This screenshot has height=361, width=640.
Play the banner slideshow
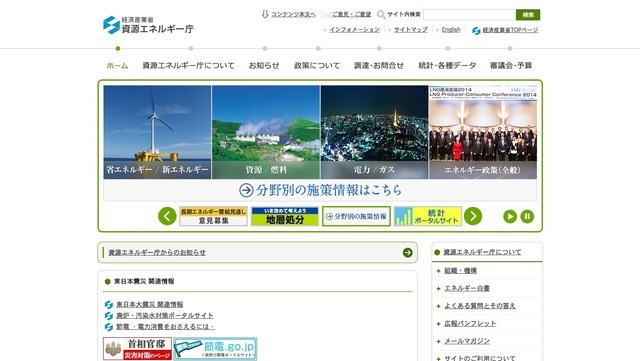pos(510,216)
